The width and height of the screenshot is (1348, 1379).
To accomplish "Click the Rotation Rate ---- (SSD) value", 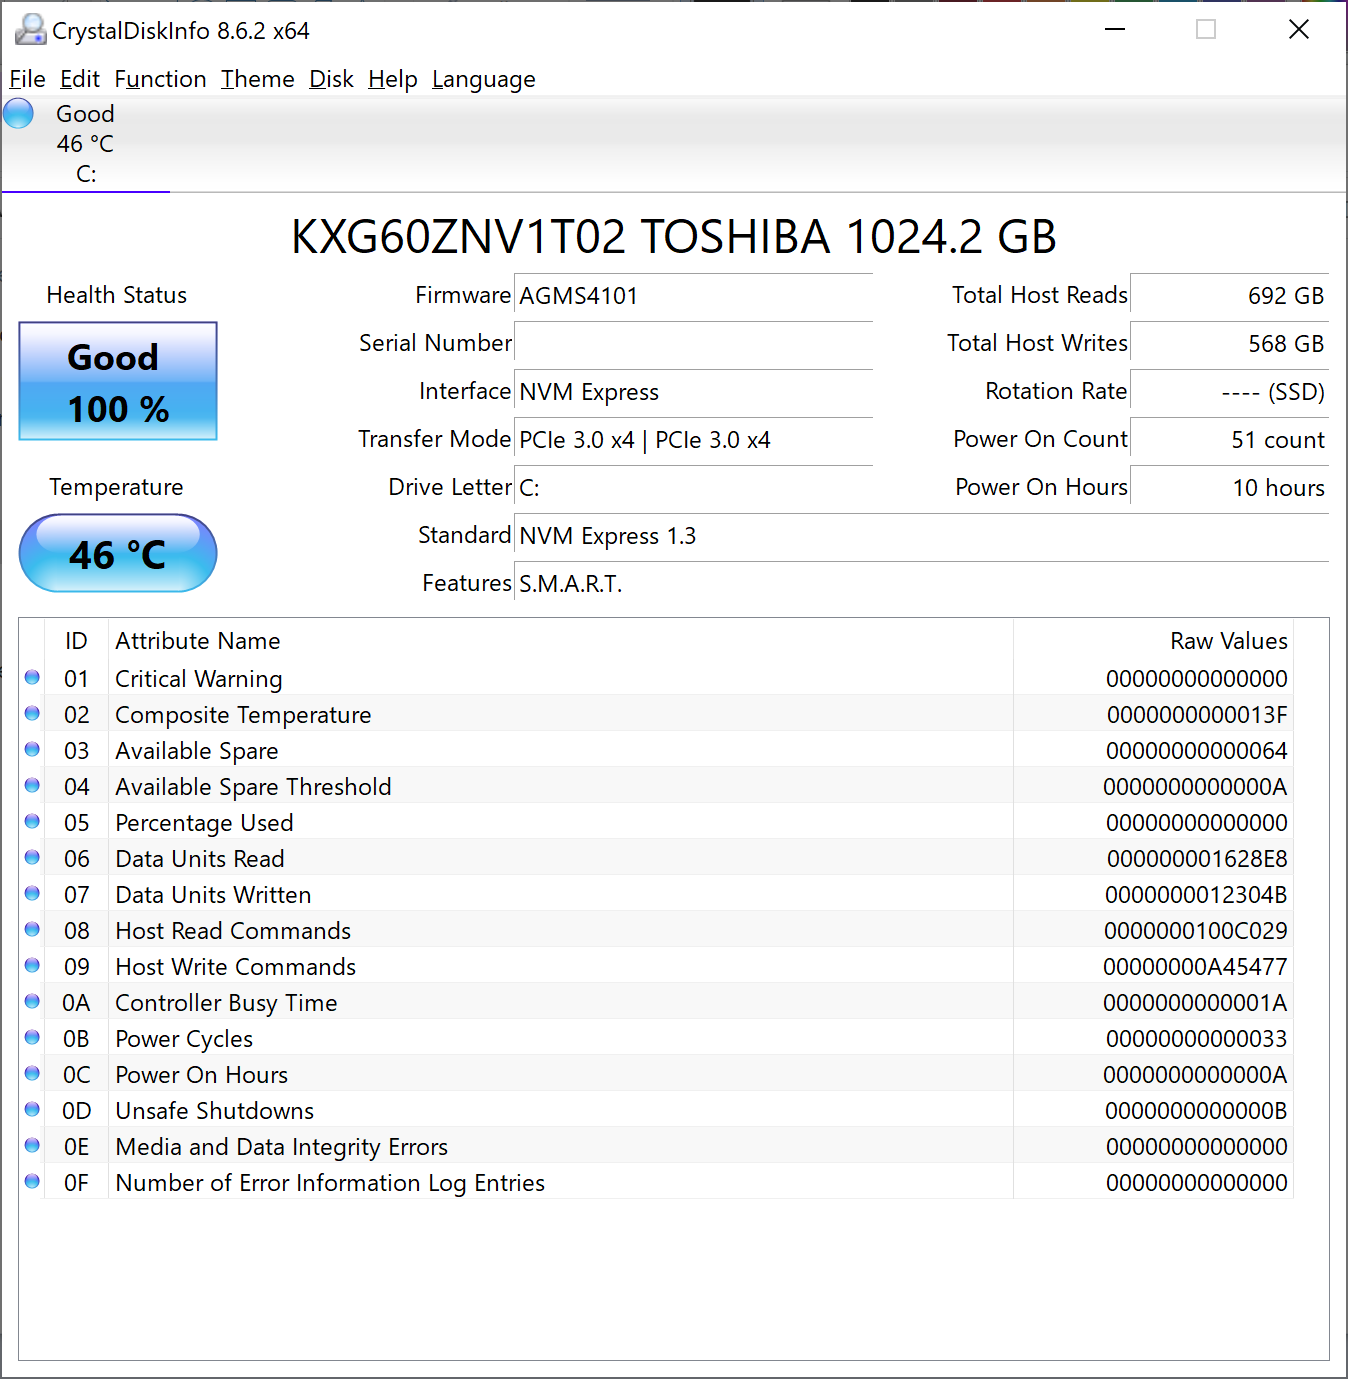I will tap(1230, 392).
